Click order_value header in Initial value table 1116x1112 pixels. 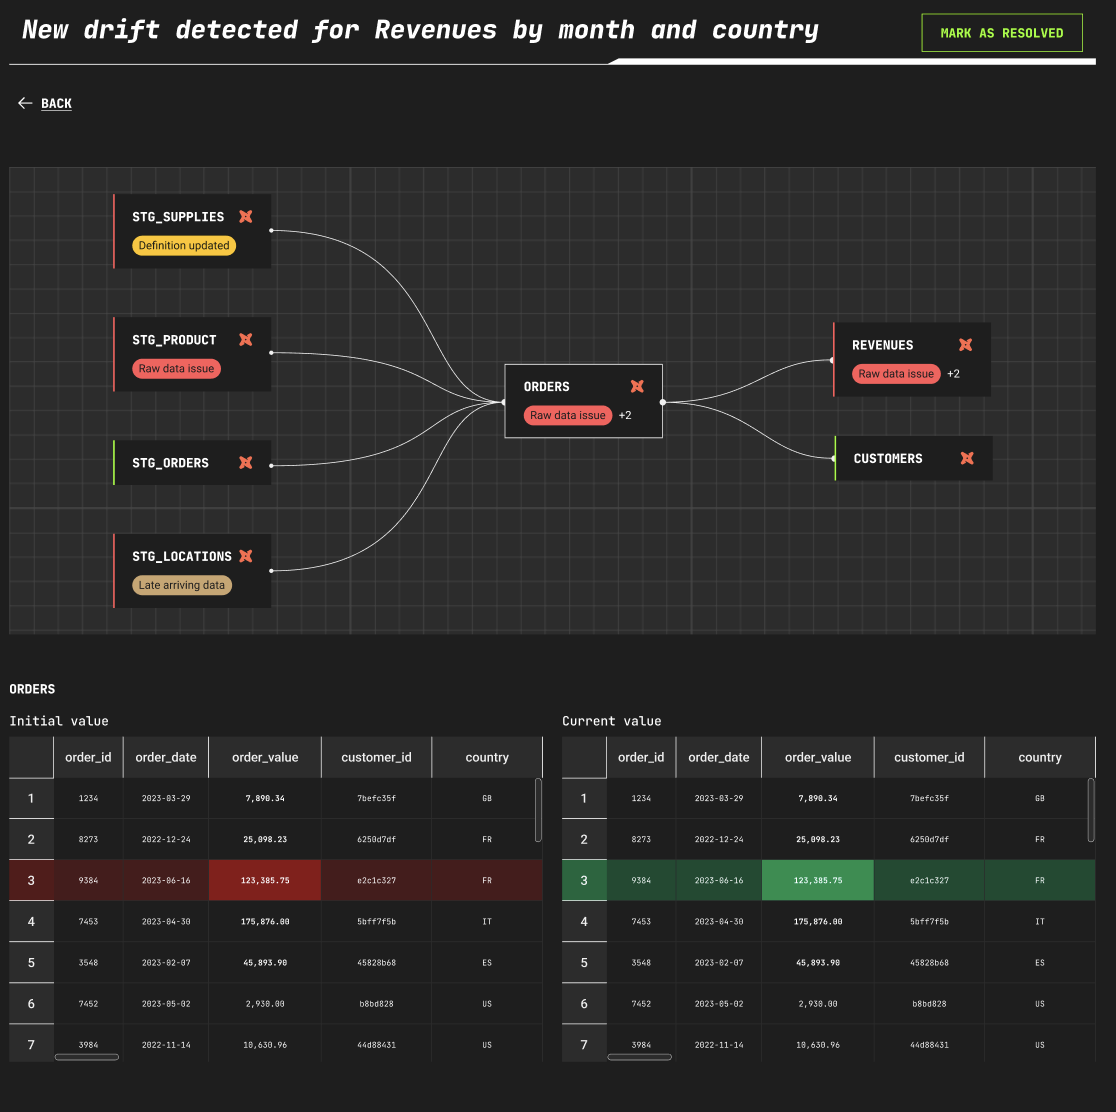[x=265, y=757]
